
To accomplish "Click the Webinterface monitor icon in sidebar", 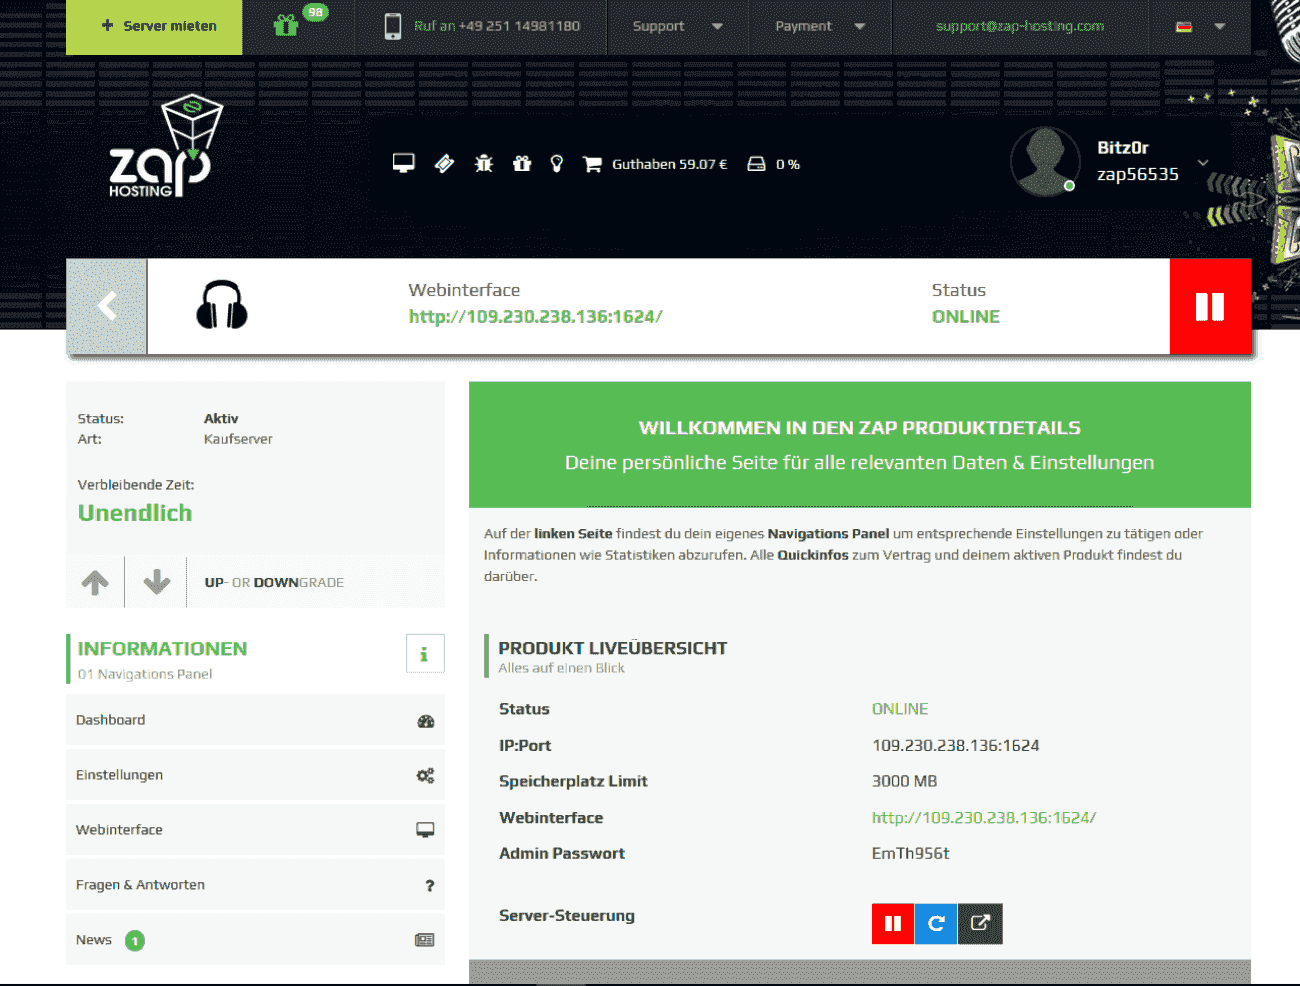I will click(426, 830).
